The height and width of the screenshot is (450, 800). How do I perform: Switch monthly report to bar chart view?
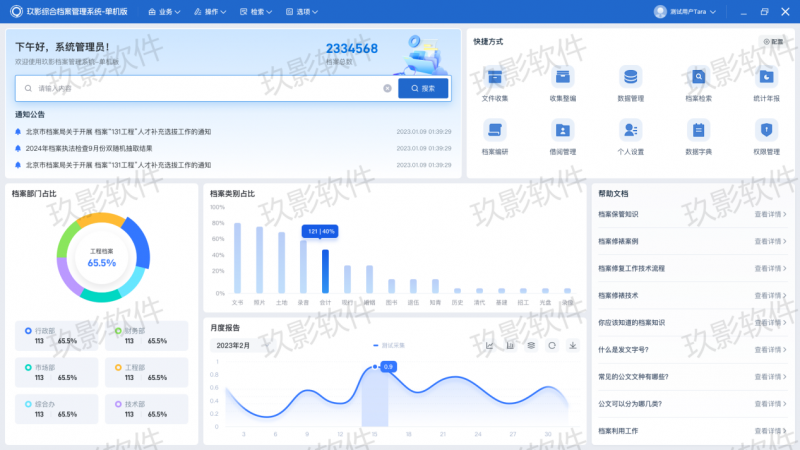[x=511, y=345]
